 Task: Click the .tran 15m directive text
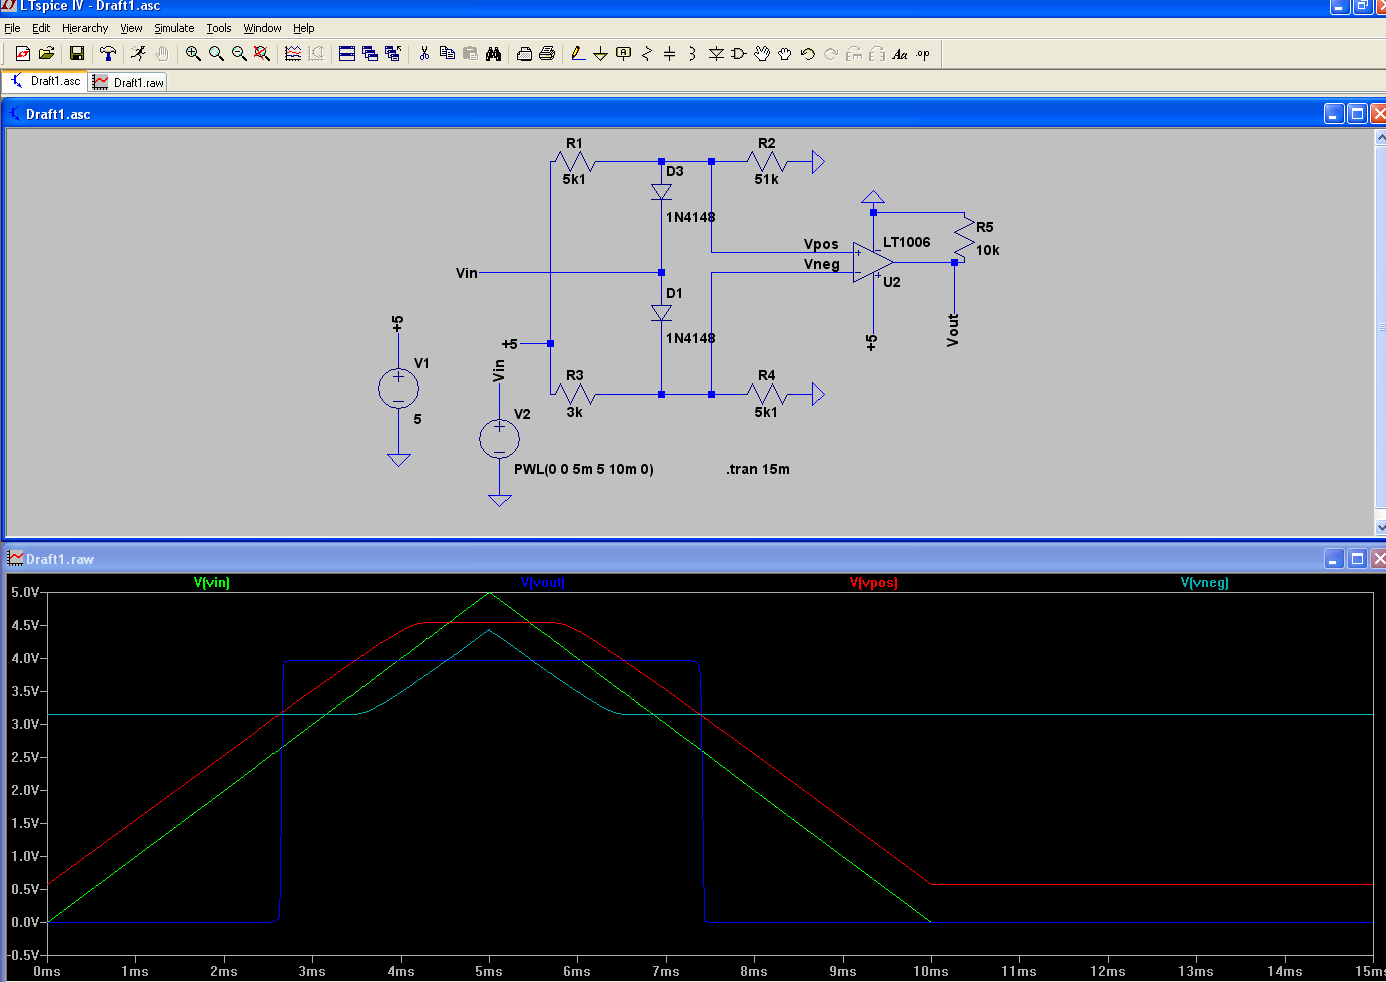(x=758, y=469)
